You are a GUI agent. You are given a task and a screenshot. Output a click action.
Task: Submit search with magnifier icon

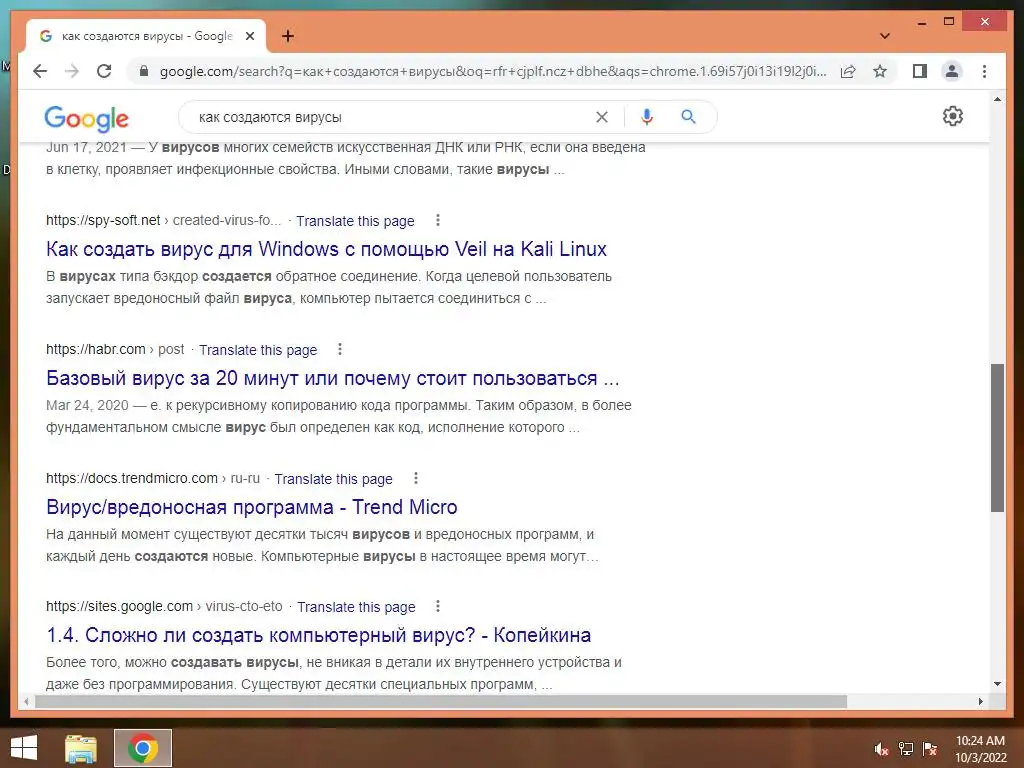tap(688, 117)
